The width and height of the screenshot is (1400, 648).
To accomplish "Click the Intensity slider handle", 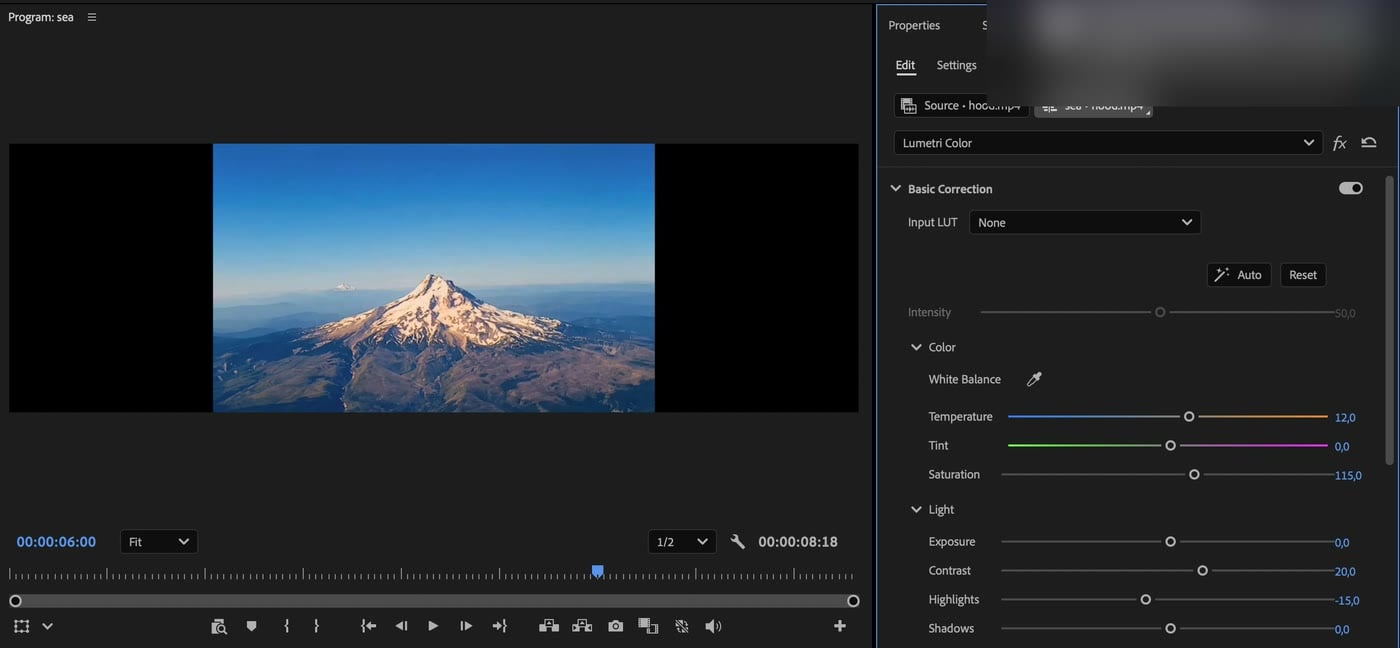I will pos(1160,313).
